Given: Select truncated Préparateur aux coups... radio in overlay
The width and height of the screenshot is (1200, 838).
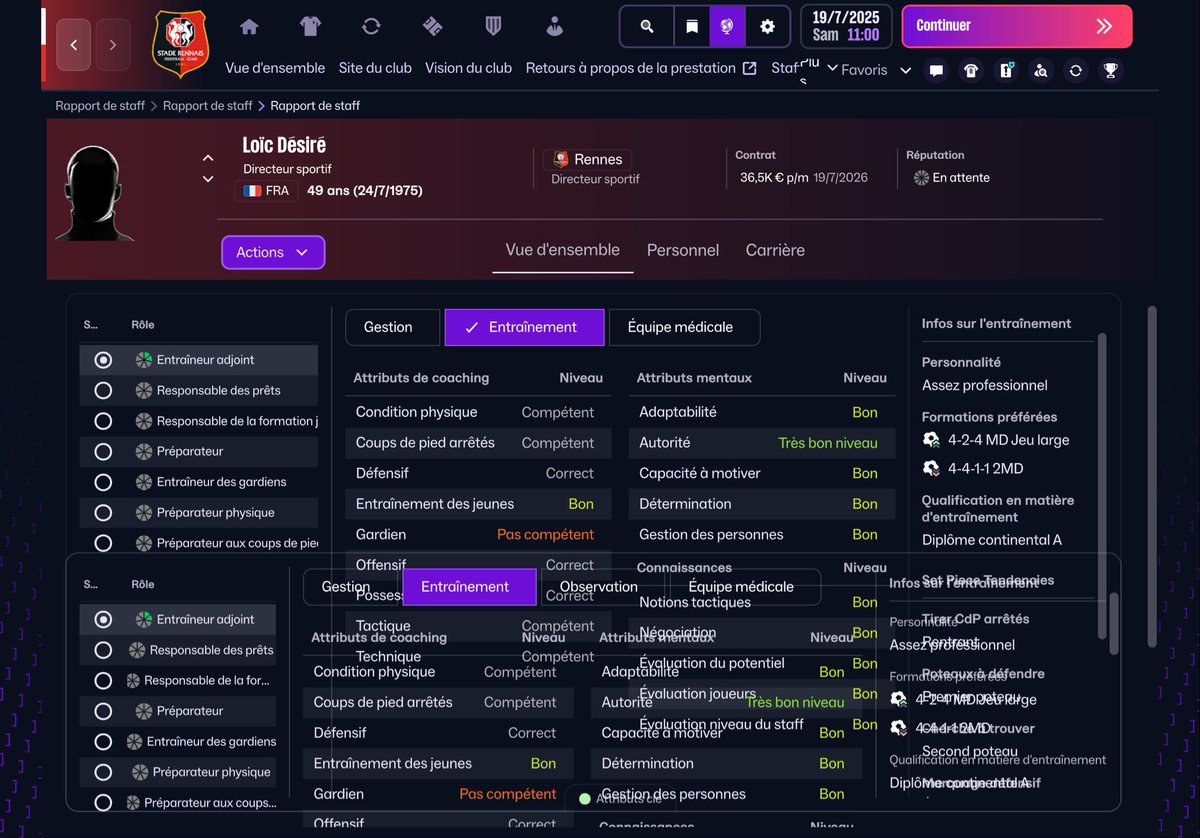Looking at the screenshot, I should 103,802.
